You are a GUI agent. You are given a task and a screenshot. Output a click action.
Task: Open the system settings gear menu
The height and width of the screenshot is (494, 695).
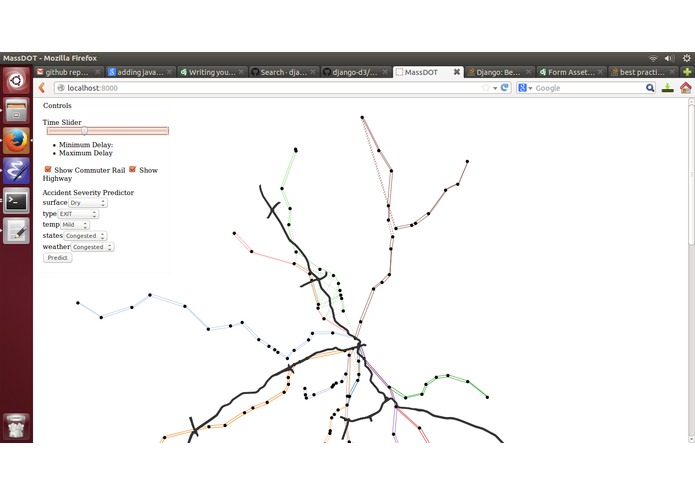click(x=687, y=58)
